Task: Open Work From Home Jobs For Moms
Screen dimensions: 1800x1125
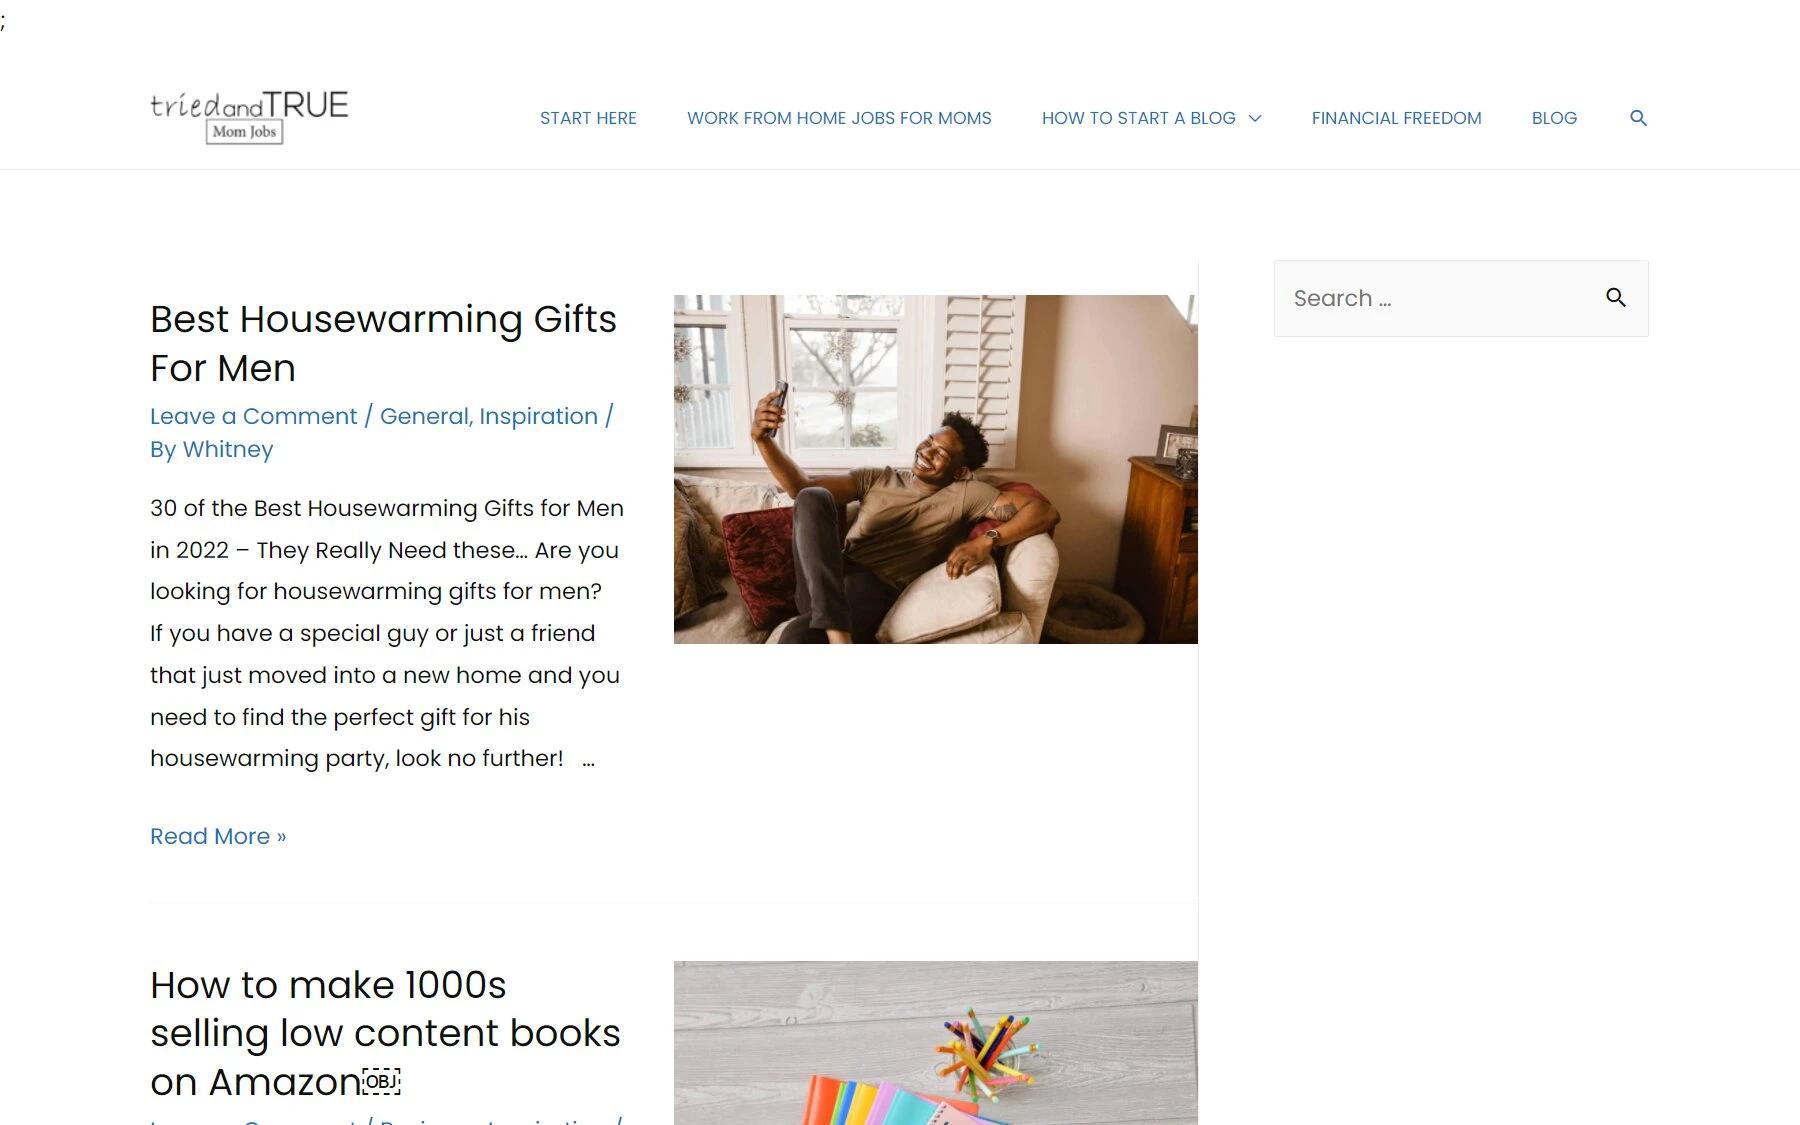Action: point(839,118)
